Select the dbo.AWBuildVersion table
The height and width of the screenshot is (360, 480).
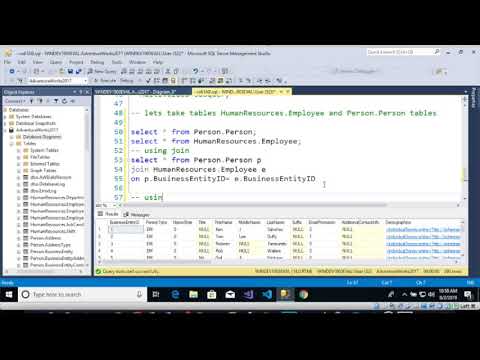click(51, 177)
